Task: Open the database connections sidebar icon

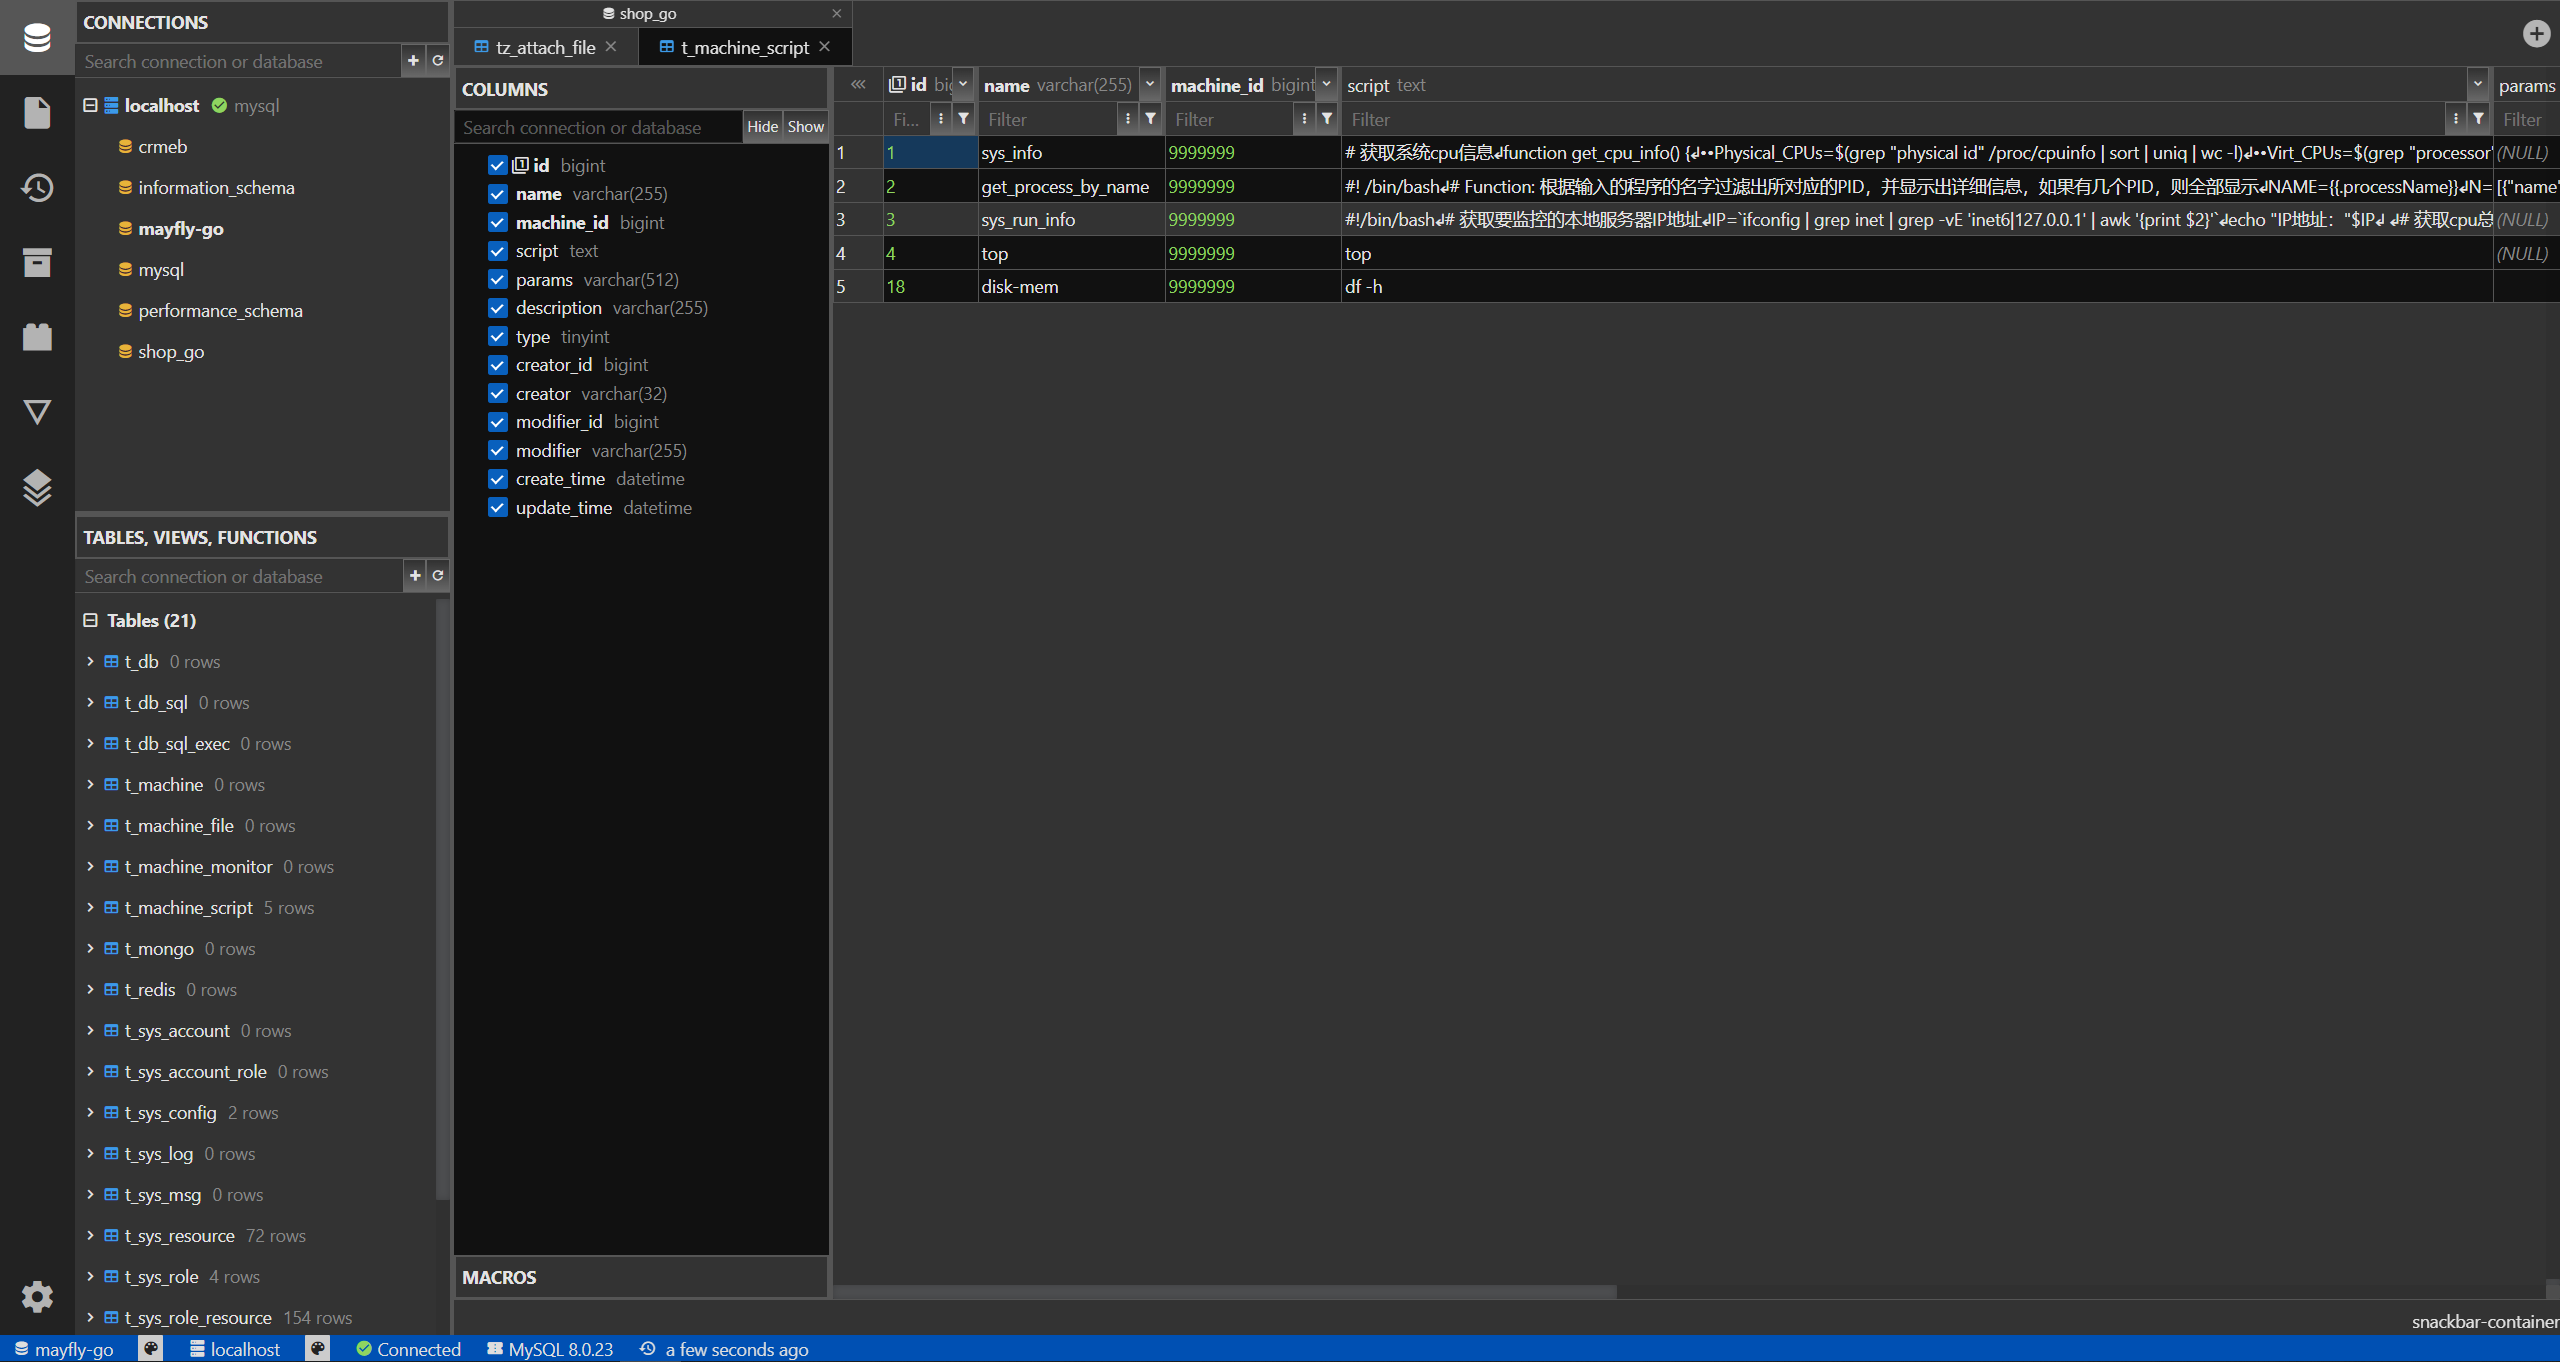Action: point(37,38)
